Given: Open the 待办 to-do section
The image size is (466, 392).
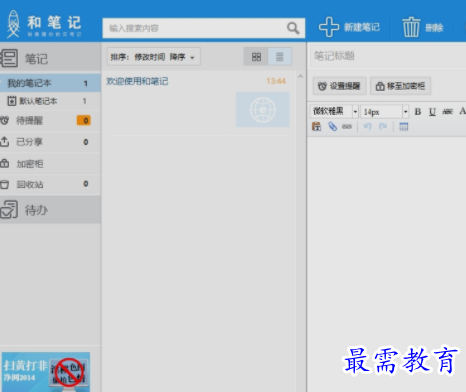Looking at the screenshot, I should tap(50, 210).
